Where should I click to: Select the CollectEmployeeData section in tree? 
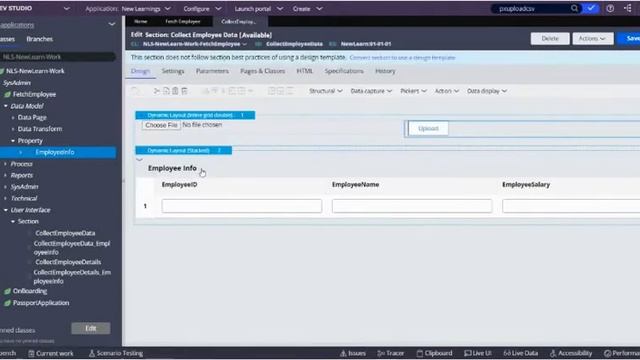point(65,233)
